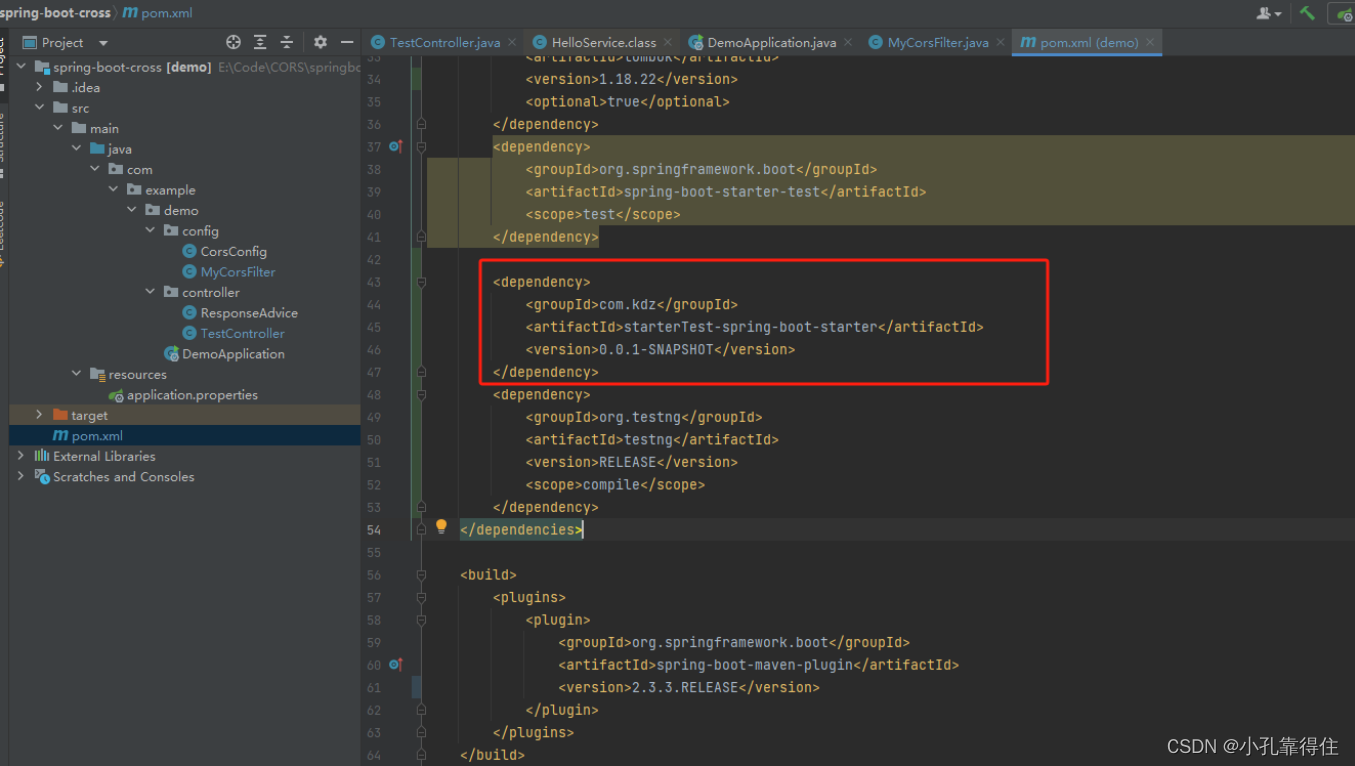Collapse the spring-boot-cross project root
Image resolution: width=1355 pixels, height=766 pixels.
click(x=21, y=67)
